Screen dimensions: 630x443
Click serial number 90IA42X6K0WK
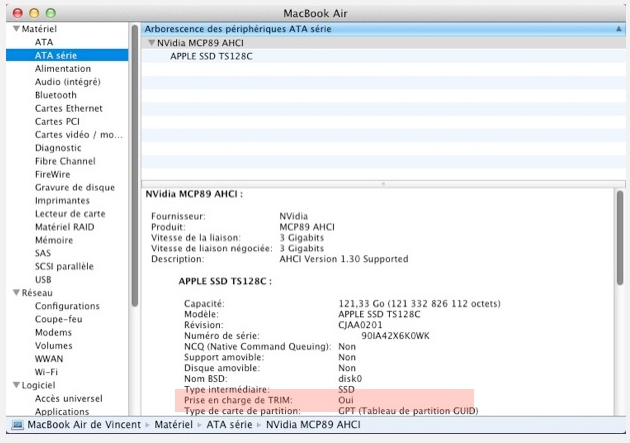pyautogui.click(x=395, y=336)
